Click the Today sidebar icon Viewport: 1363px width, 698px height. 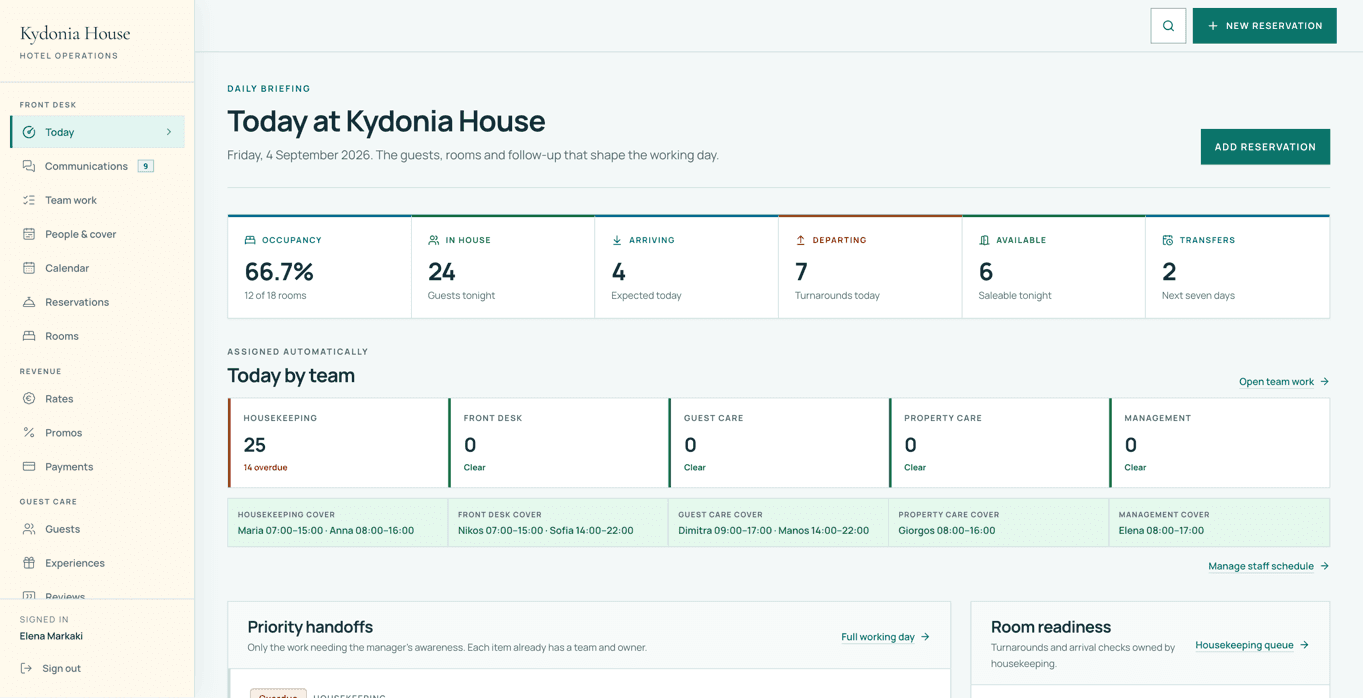(x=29, y=132)
